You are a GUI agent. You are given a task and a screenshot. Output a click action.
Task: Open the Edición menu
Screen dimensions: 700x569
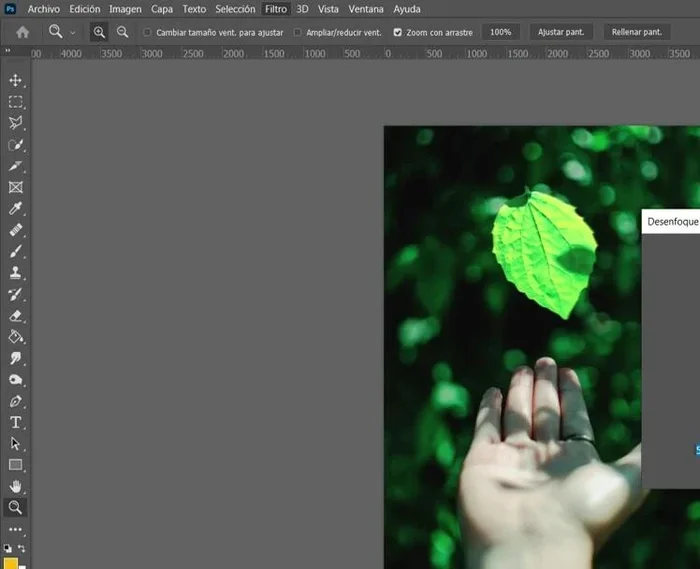85,9
